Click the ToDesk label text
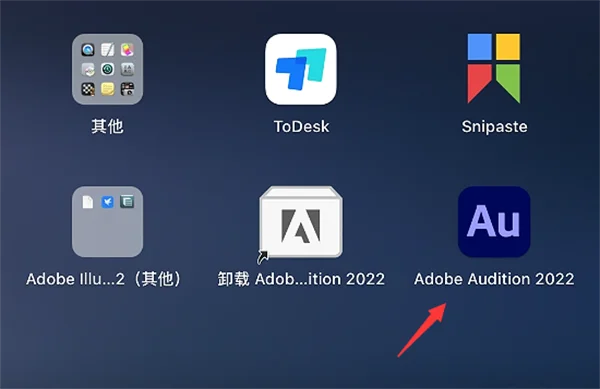600x389 pixels. coord(302,127)
